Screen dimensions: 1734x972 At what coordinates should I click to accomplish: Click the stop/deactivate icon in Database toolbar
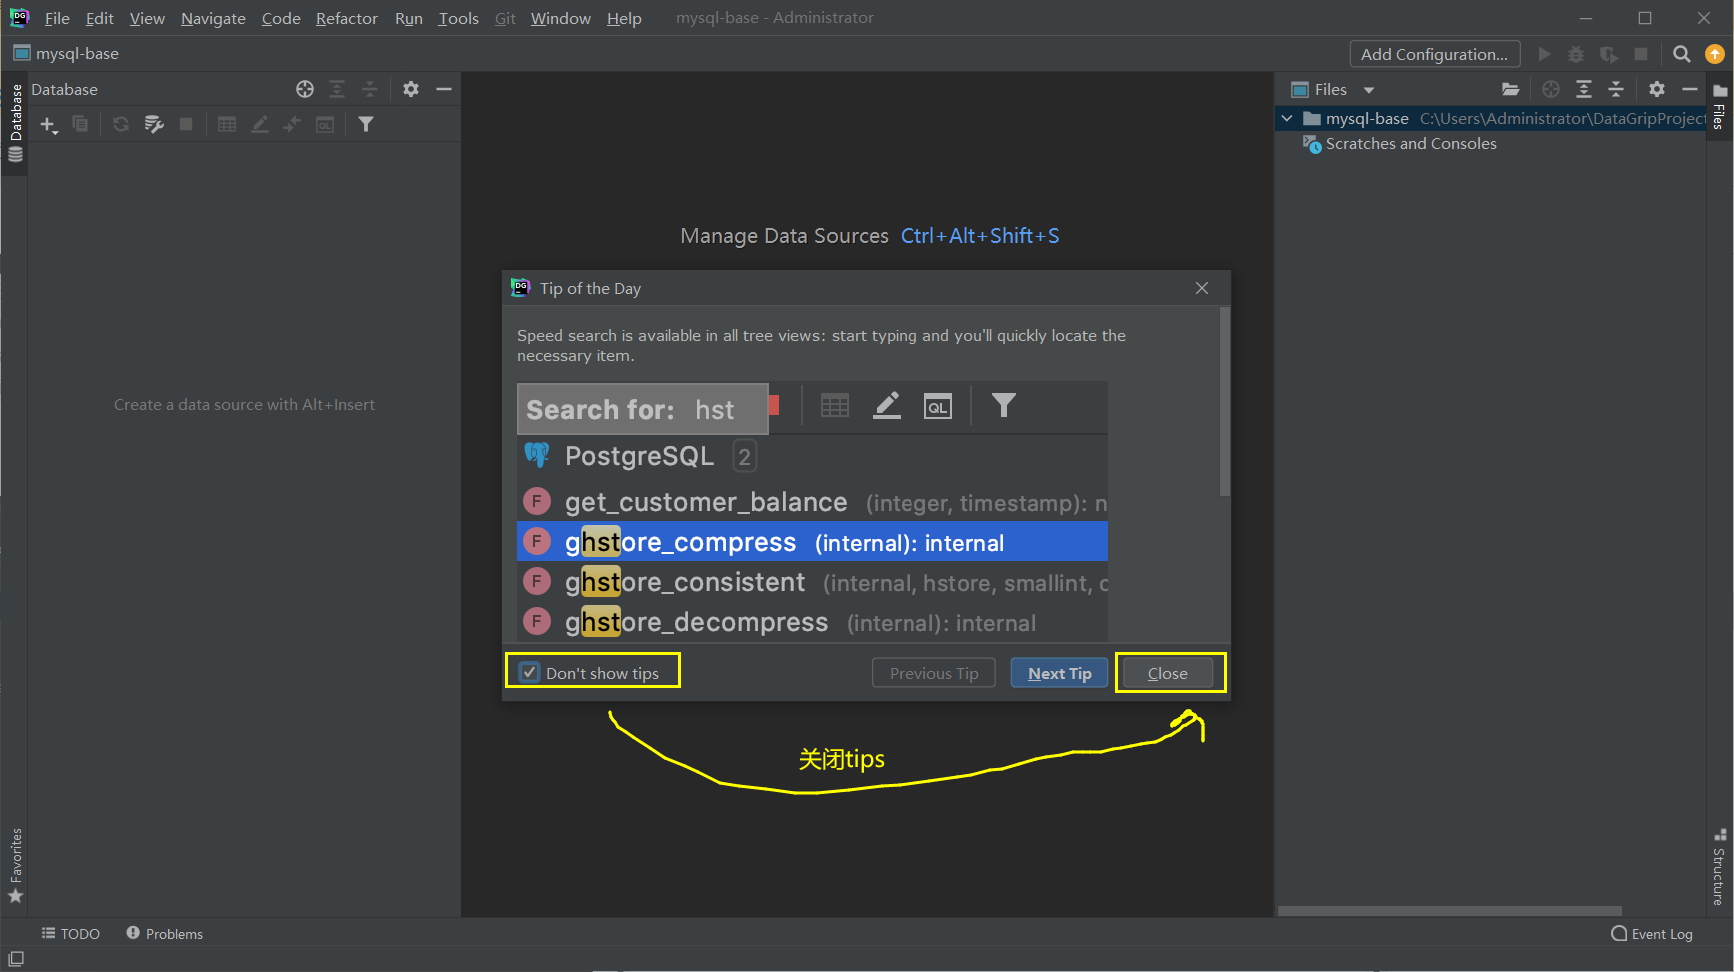[x=186, y=124]
